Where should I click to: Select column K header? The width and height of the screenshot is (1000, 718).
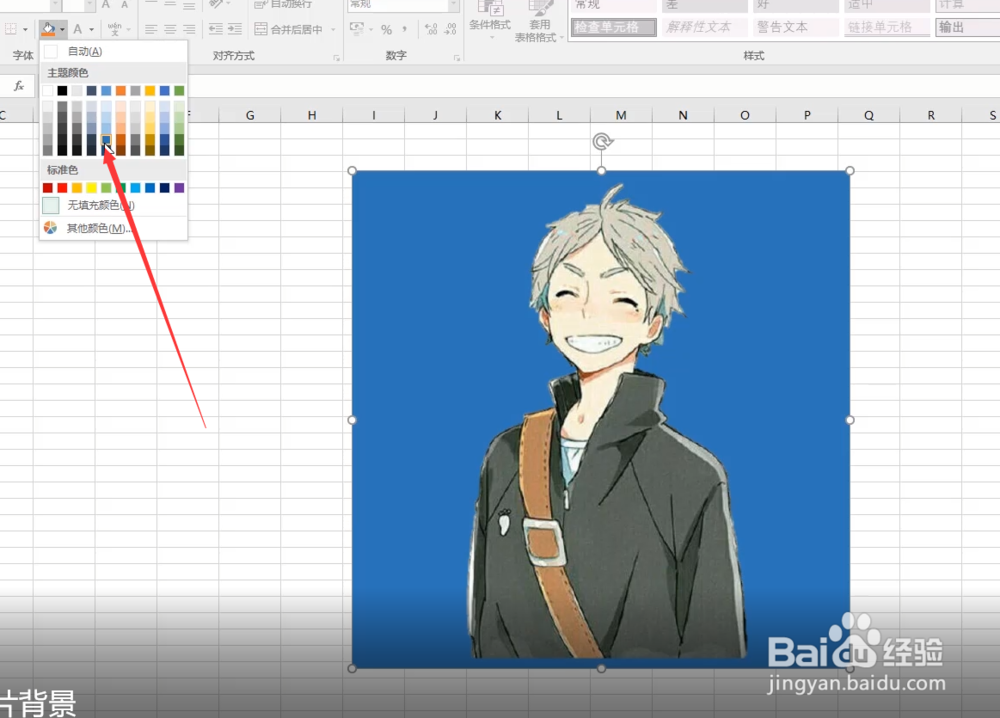(x=497, y=115)
